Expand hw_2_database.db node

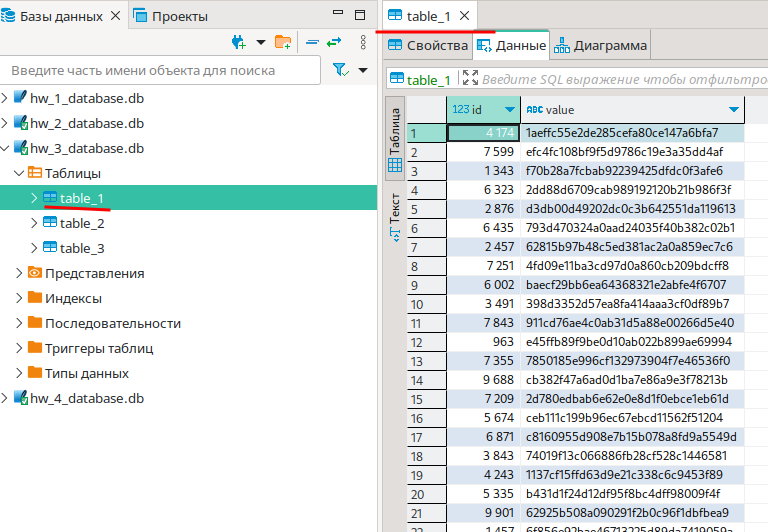tap(4, 123)
